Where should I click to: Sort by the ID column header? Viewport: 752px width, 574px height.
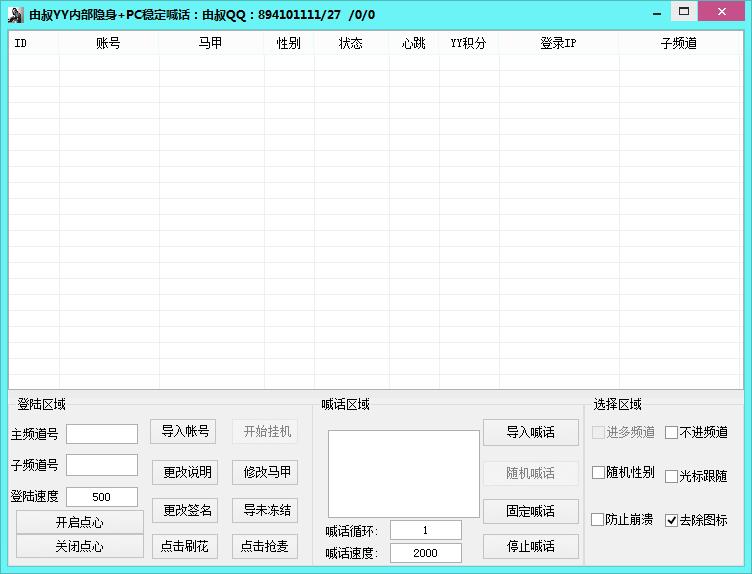(34, 44)
